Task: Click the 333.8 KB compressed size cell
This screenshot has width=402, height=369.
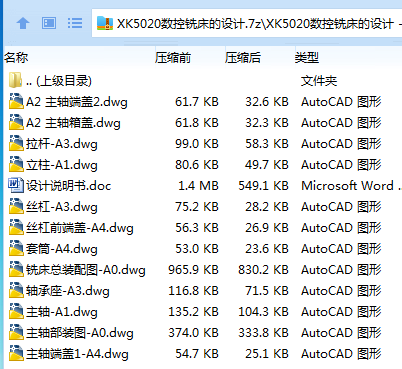Action: click(x=263, y=333)
